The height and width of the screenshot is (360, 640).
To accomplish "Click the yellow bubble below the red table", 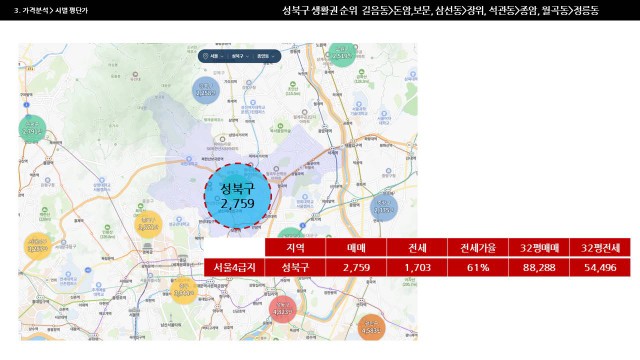I will click(x=184, y=290).
